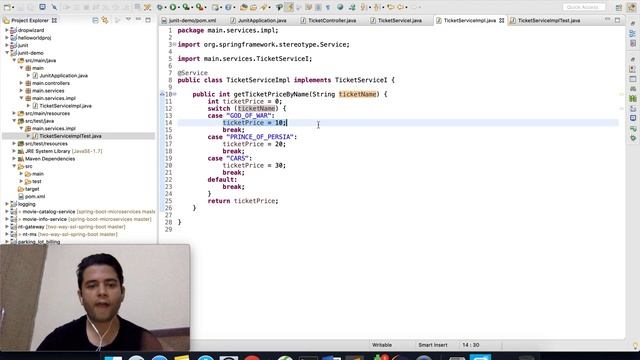Click the External Tools run icon

tap(199, 7)
